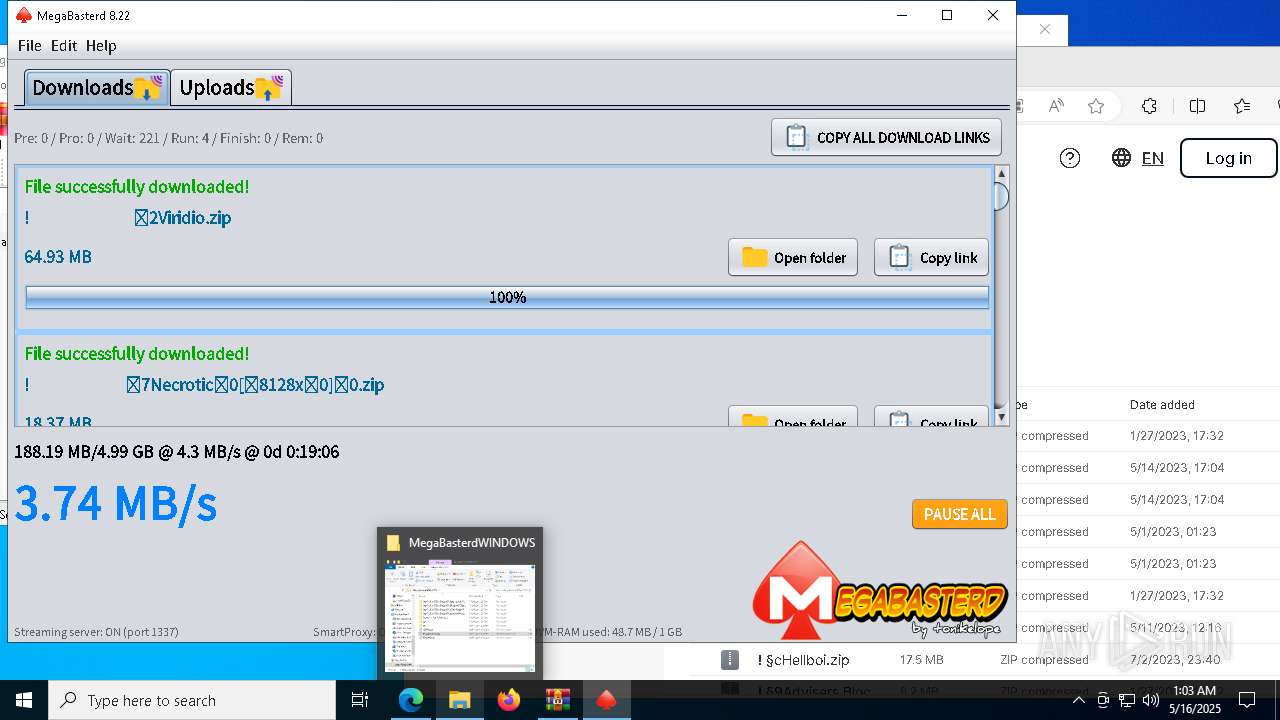Open Edge favorites list icon
This screenshot has height=720, width=1280.
[1242, 106]
